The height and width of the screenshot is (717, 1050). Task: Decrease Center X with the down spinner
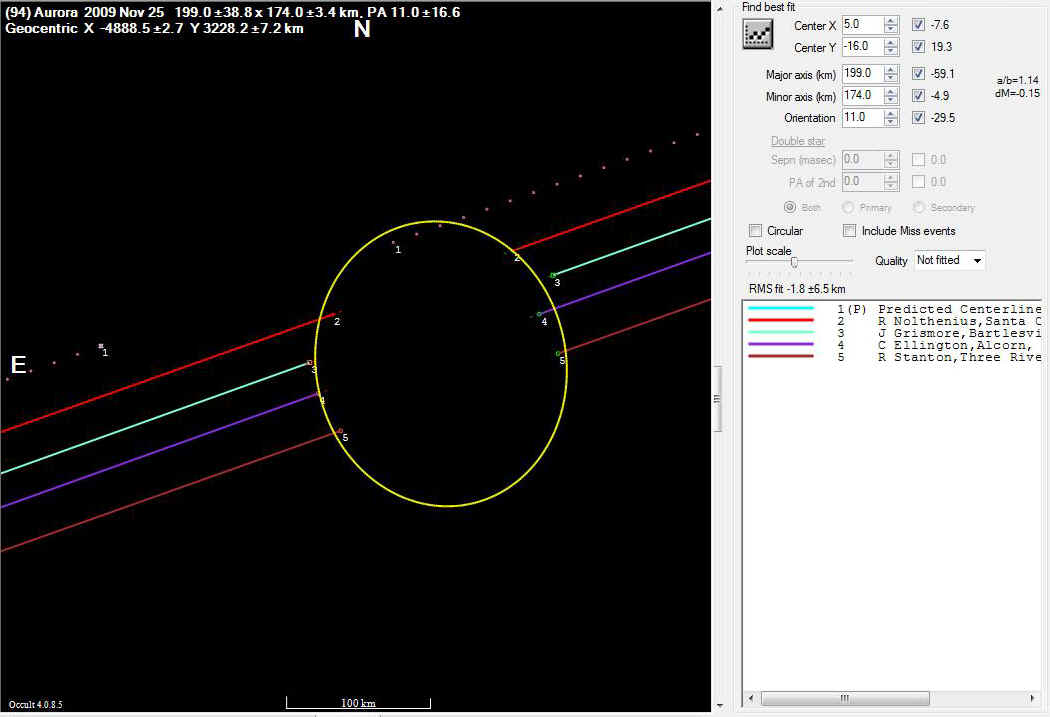pyautogui.click(x=891, y=29)
